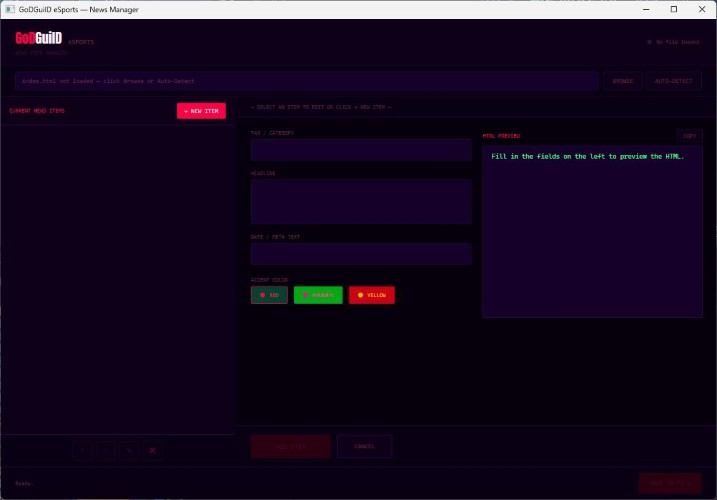Click the HTML preview code area
This screenshot has height=500, width=717.
(592, 232)
